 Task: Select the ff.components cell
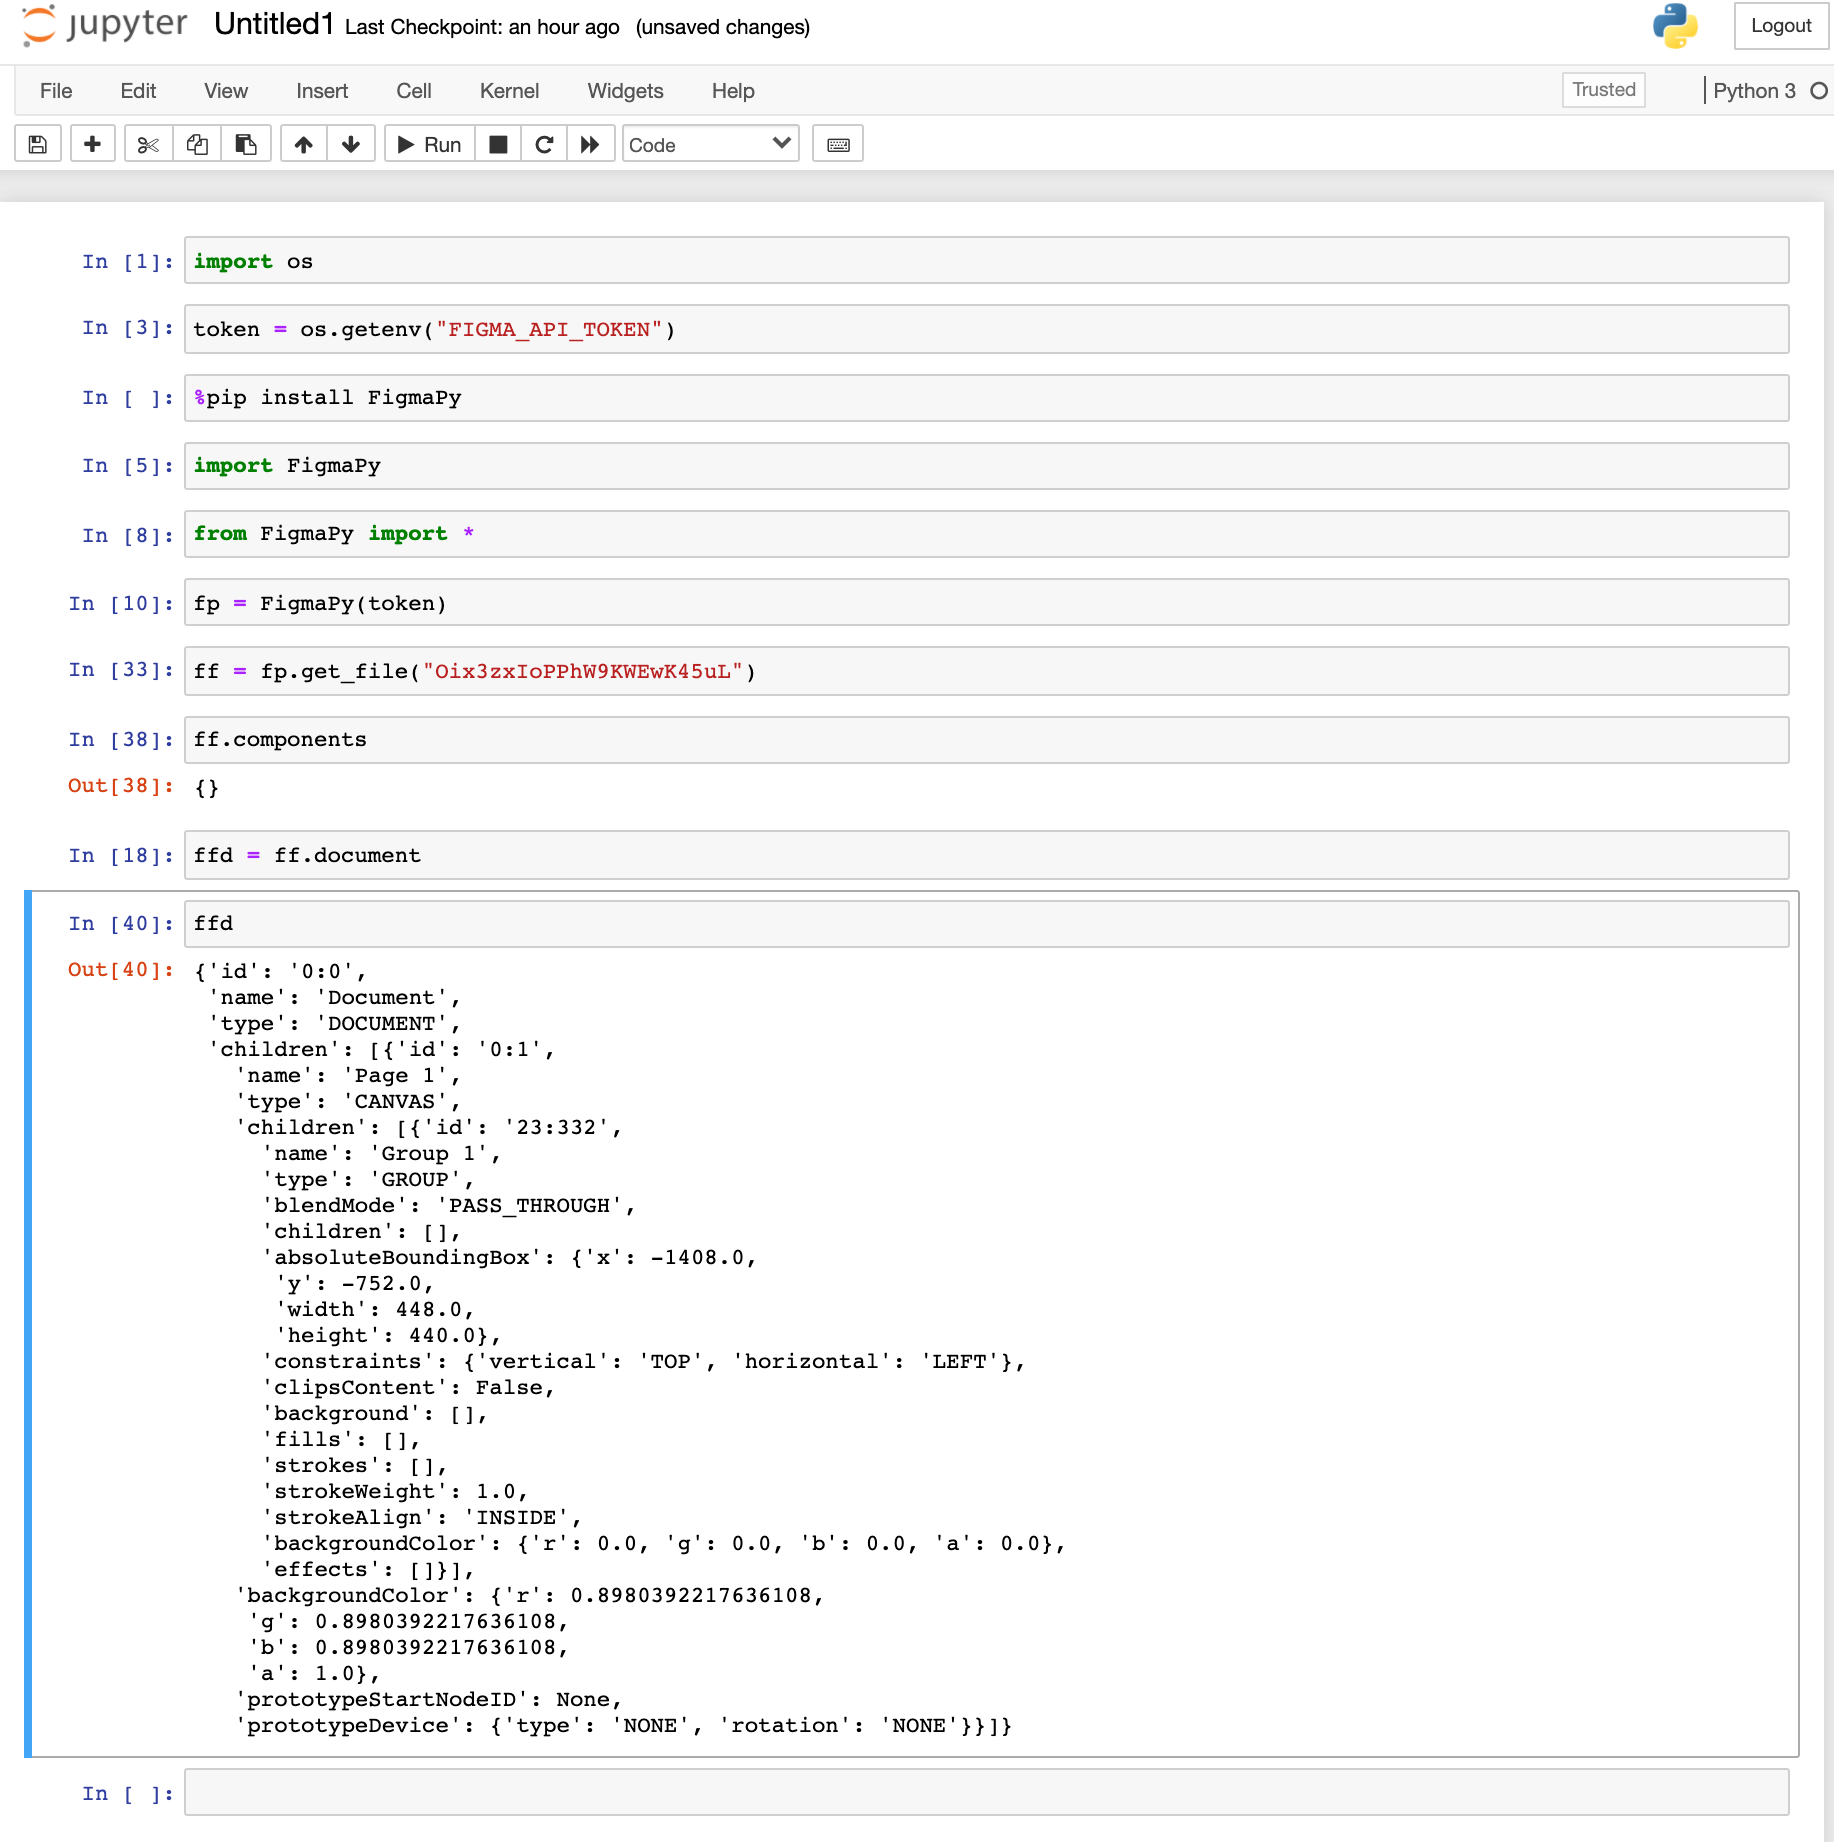click(986, 740)
